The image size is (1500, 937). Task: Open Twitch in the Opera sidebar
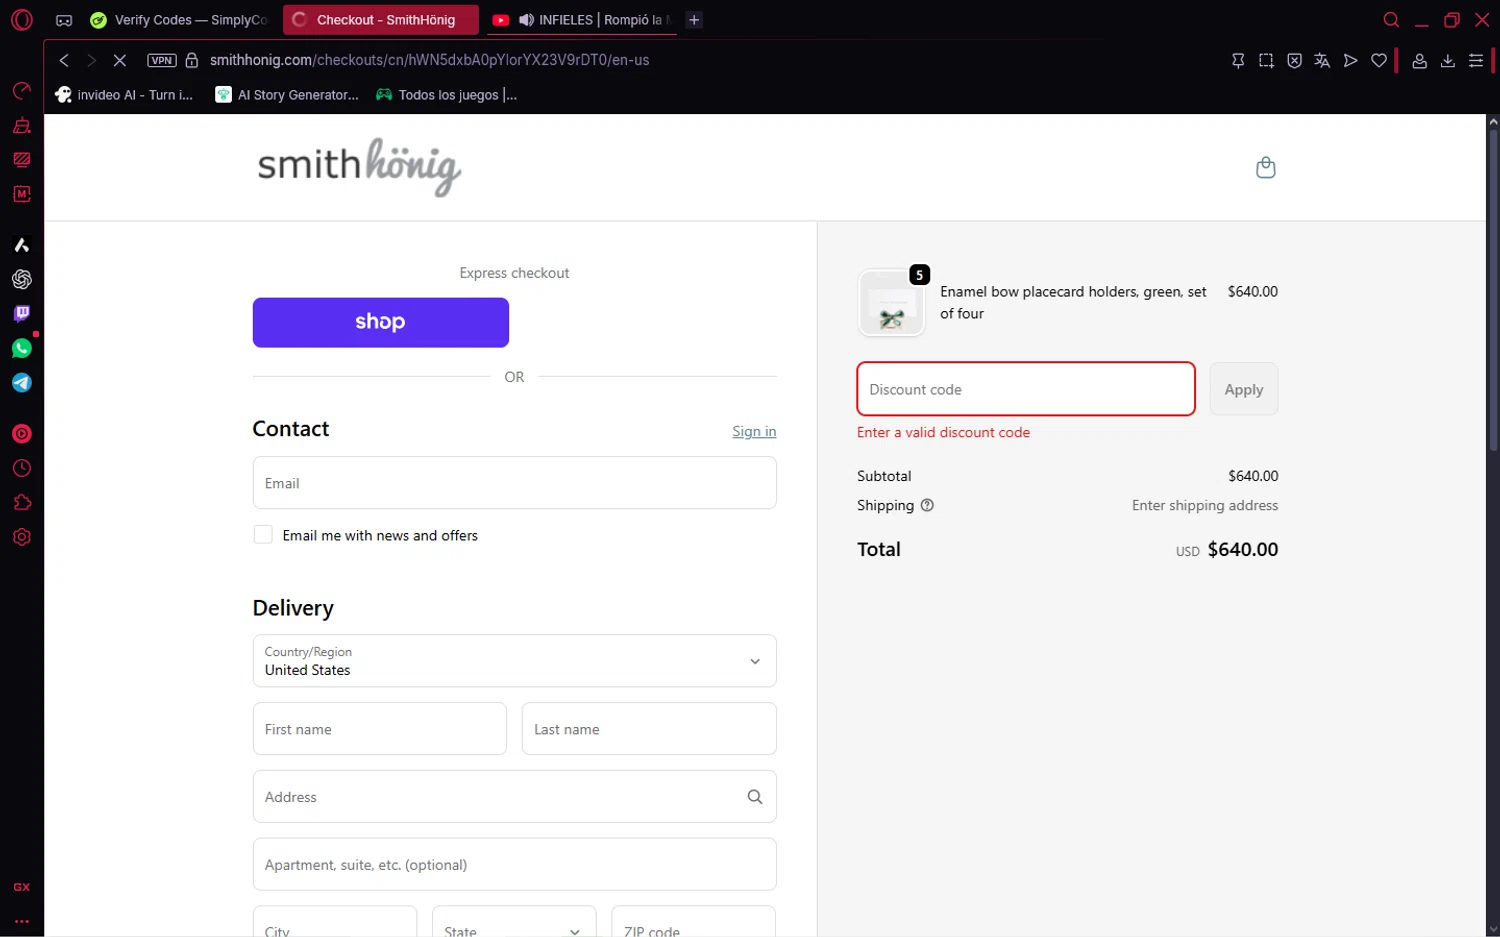coord(21,314)
